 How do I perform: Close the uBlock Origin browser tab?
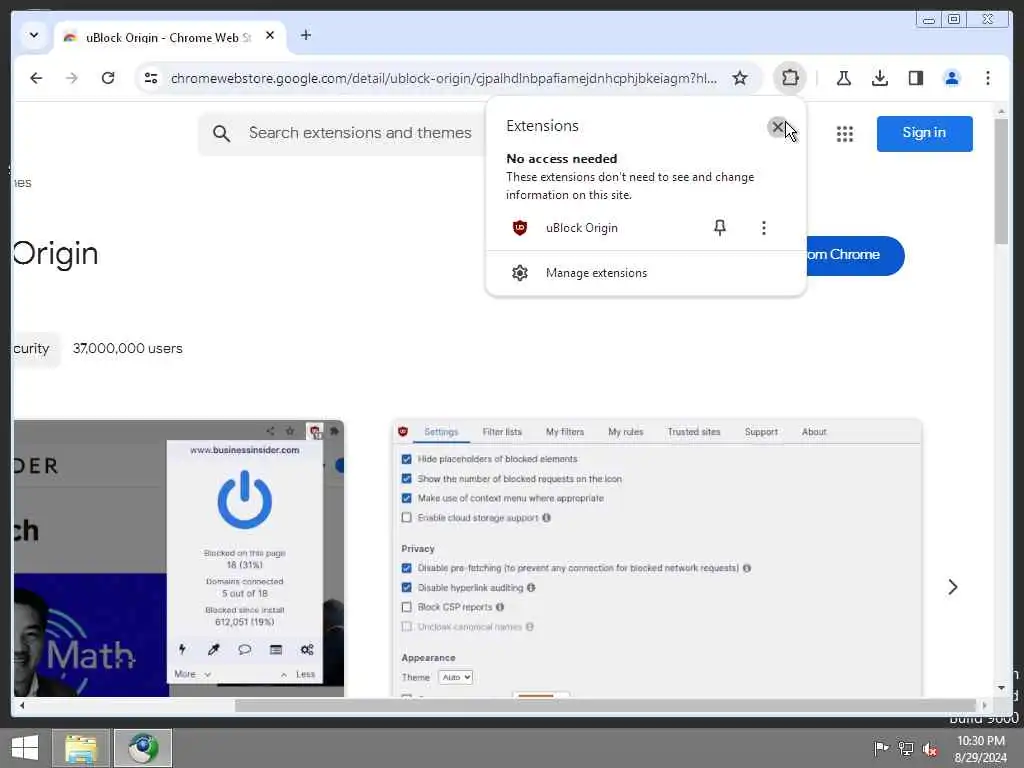click(270, 36)
